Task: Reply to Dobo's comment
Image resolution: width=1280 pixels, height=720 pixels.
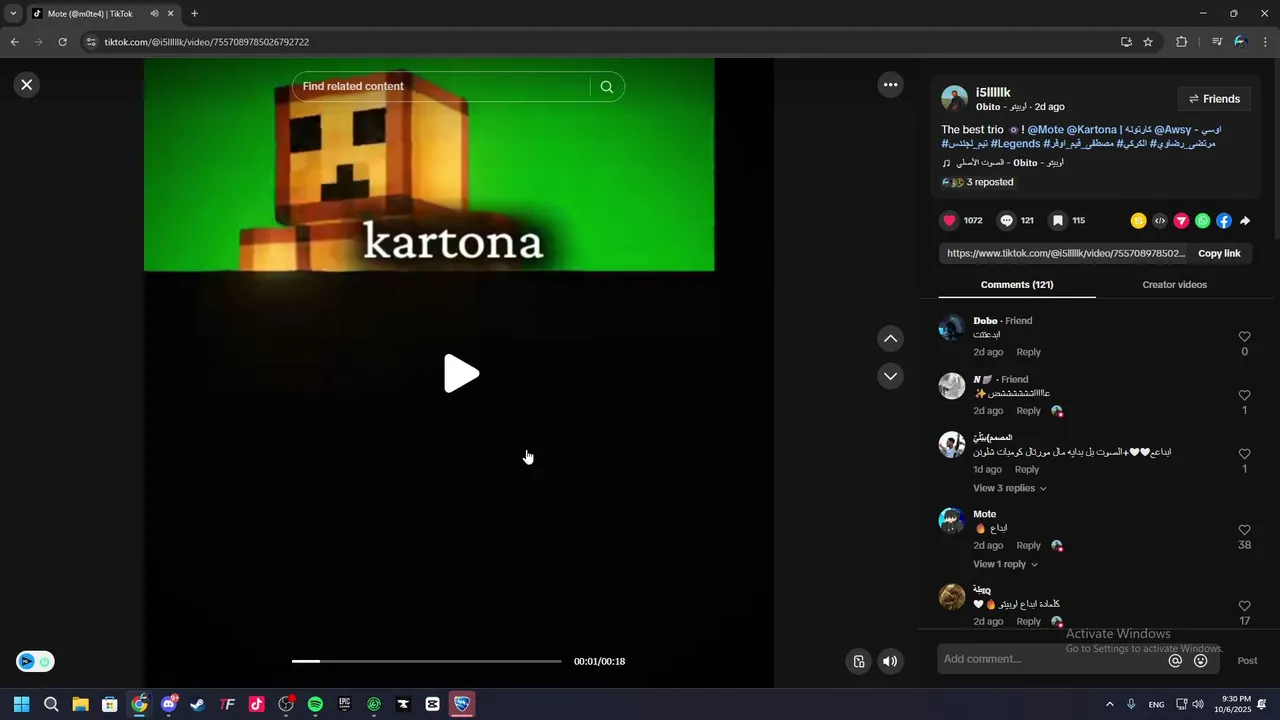Action: coord(1028,352)
